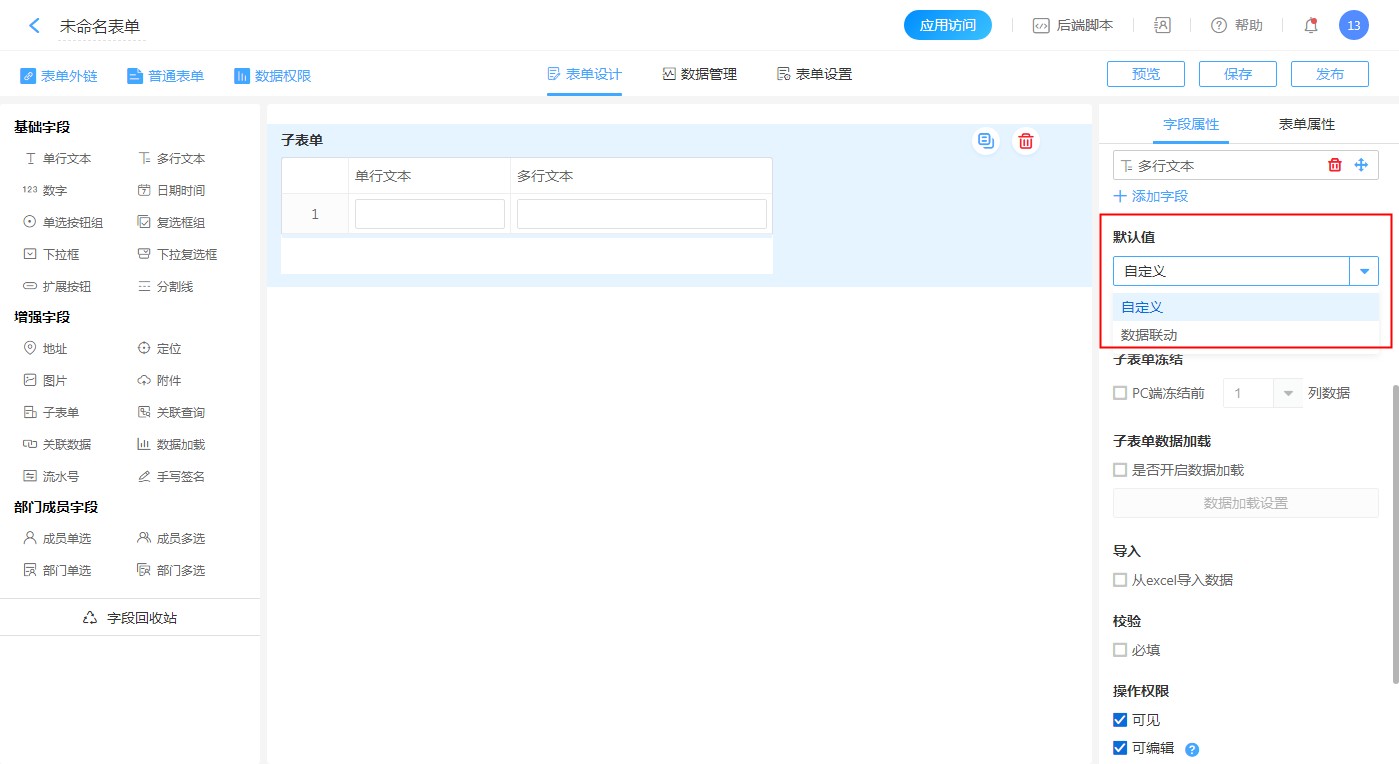This screenshot has width=1399, height=764.
Task: Select 数据联动 from default value dropdown
Action: coord(1149,335)
